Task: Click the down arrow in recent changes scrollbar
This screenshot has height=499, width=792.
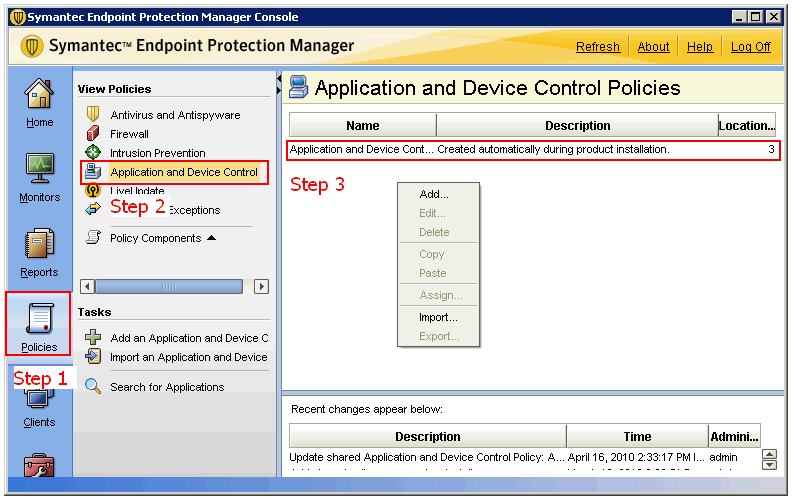Action: [769, 464]
